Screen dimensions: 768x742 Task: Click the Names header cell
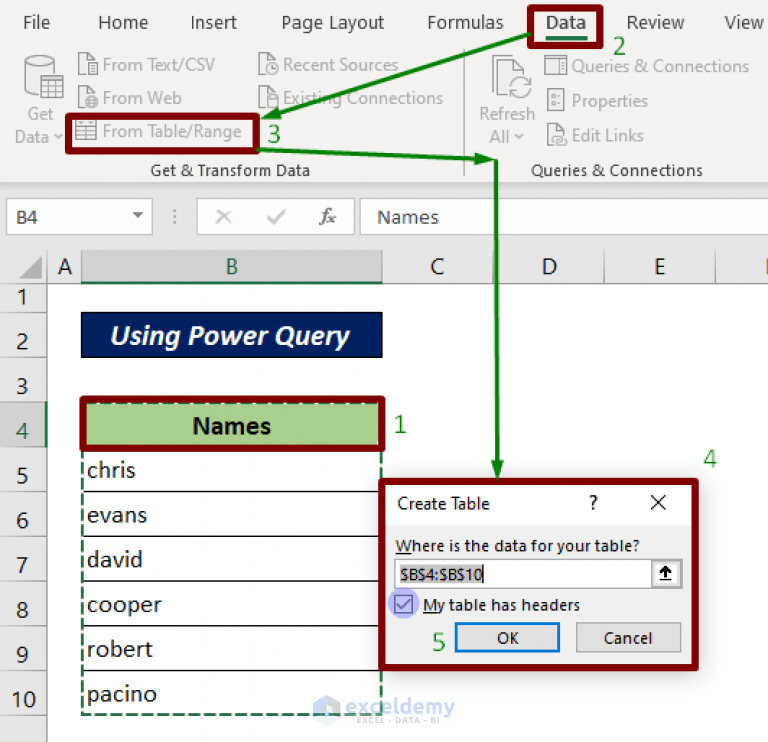(x=232, y=424)
